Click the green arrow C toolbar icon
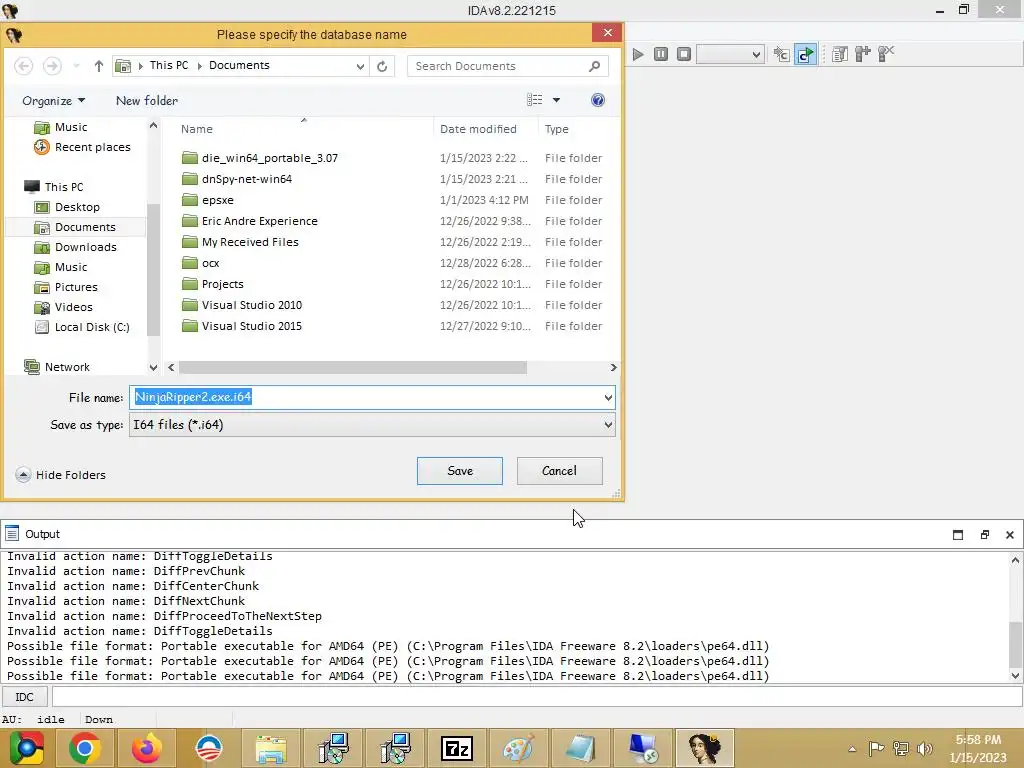Viewport: 1024px width, 768px height. click(x=806, y=54)
